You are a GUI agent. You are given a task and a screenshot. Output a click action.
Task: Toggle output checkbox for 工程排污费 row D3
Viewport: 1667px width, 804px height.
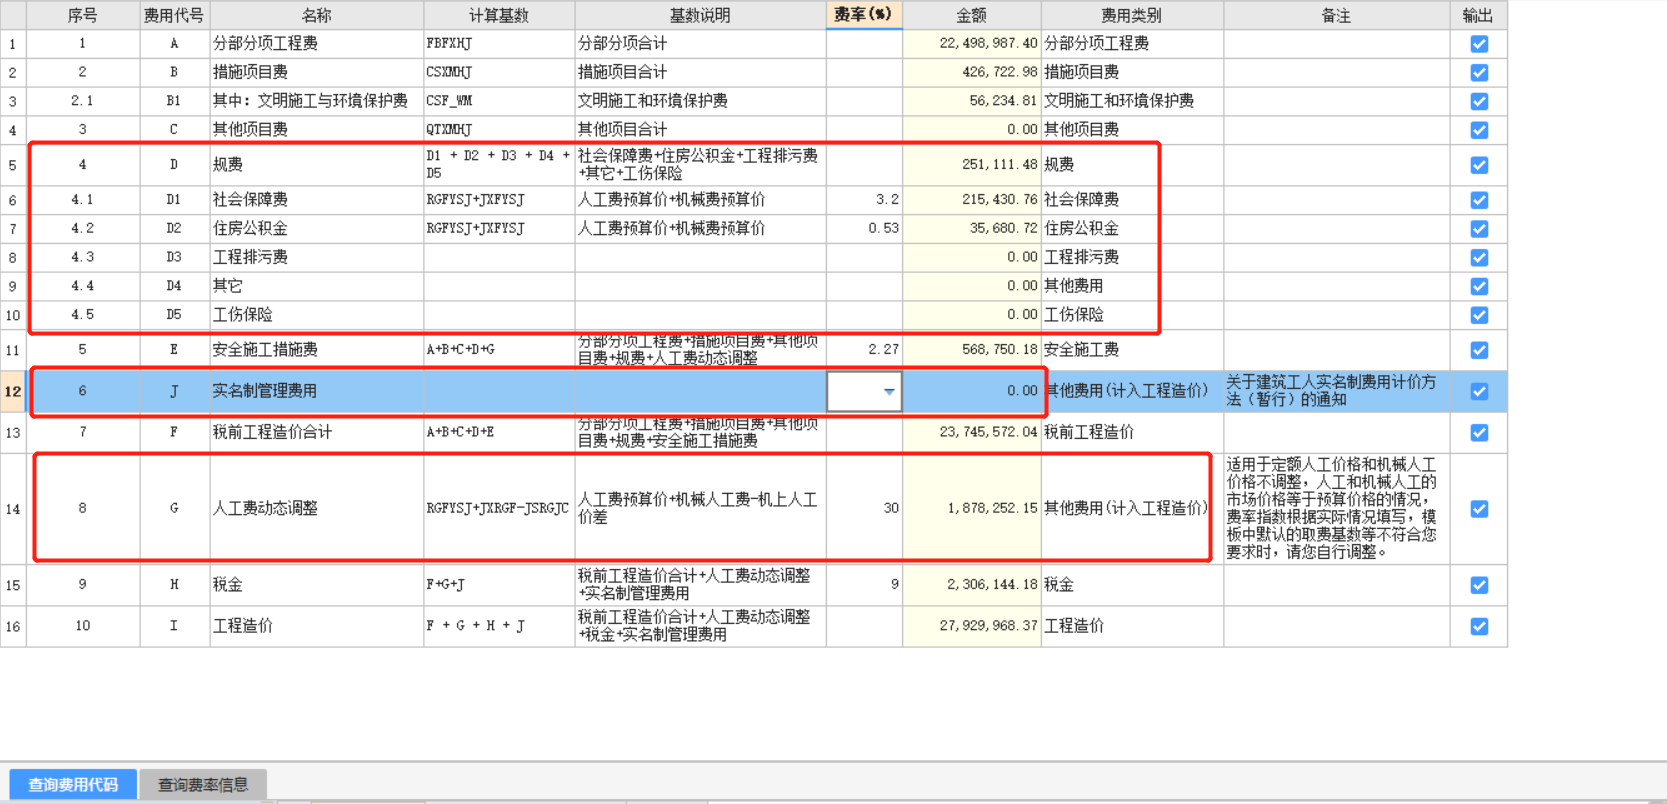click(1479, 258)
